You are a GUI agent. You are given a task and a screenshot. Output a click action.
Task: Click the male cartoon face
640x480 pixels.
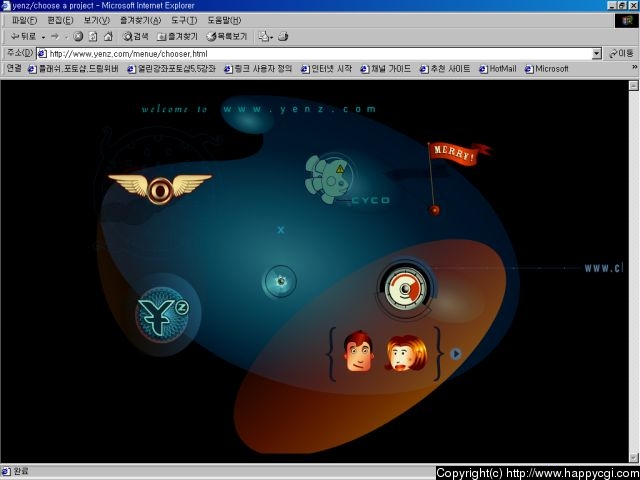358,351
